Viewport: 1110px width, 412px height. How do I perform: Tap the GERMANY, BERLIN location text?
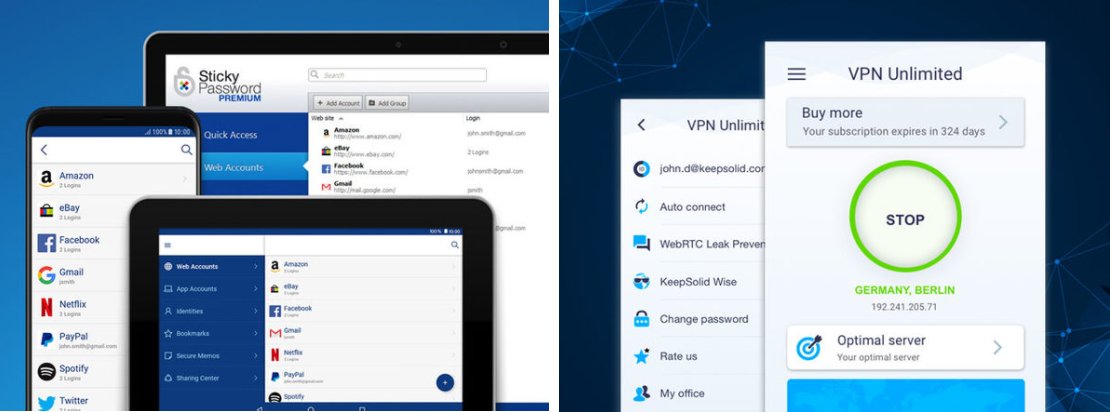pos(905,290)
